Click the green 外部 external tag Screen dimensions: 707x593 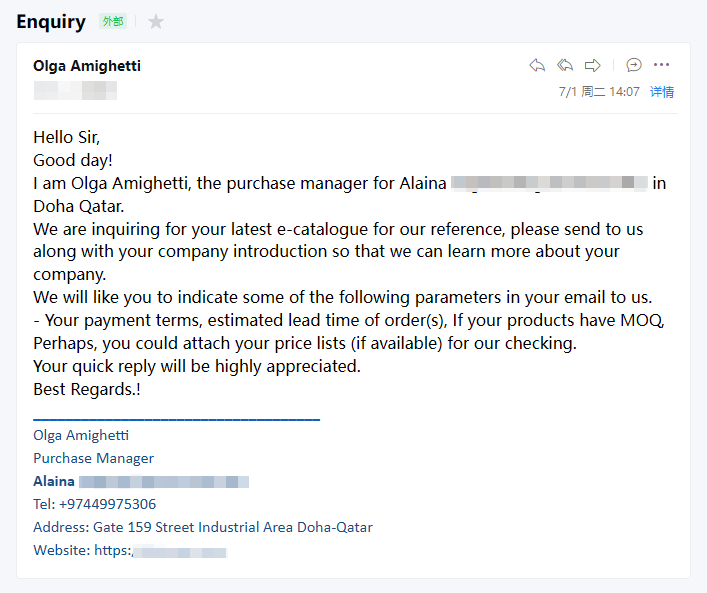coord(113,21)
